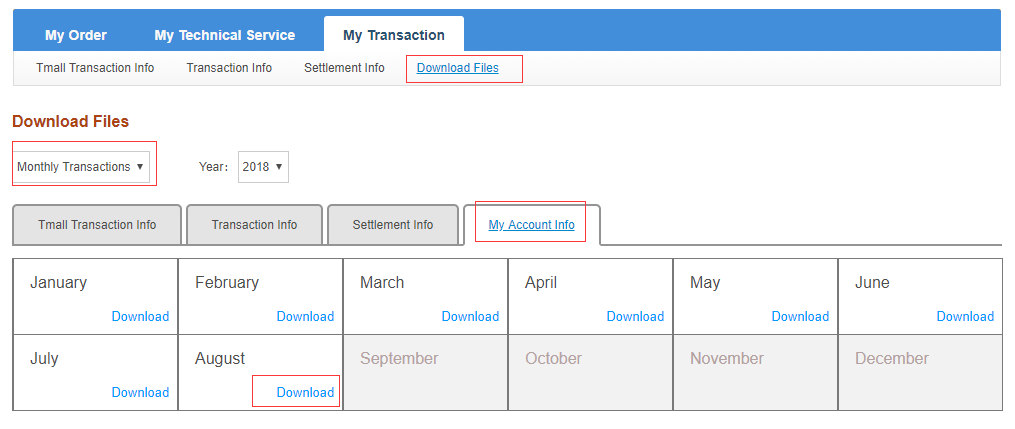Download the August transactions file
The image size is (1015, 429).
pyautogui.click(x=305, y=392)
